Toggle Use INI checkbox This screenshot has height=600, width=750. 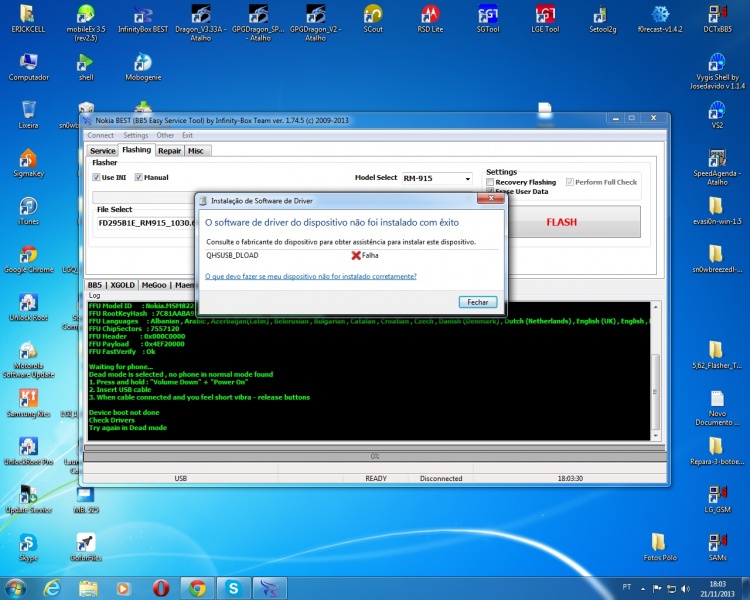tap(96, 178)
